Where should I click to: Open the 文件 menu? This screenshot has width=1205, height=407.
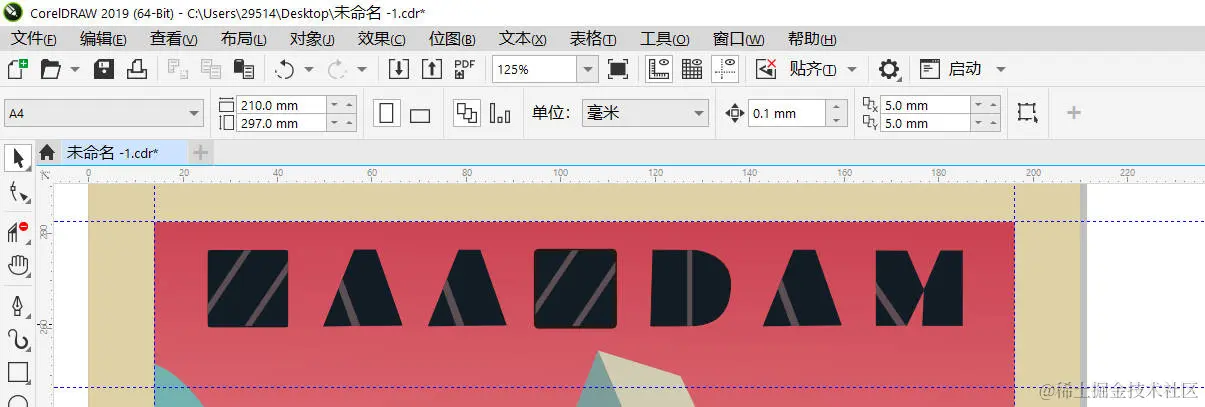(x=33, y=39)
